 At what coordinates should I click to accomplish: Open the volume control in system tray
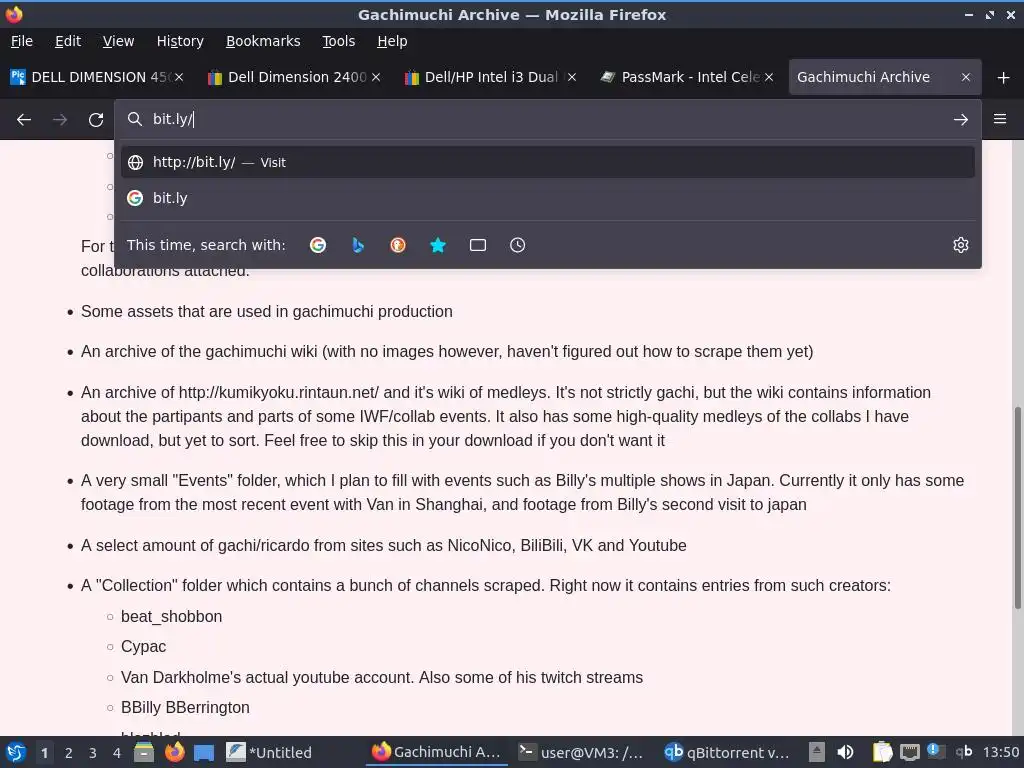[x=845, y=752]
